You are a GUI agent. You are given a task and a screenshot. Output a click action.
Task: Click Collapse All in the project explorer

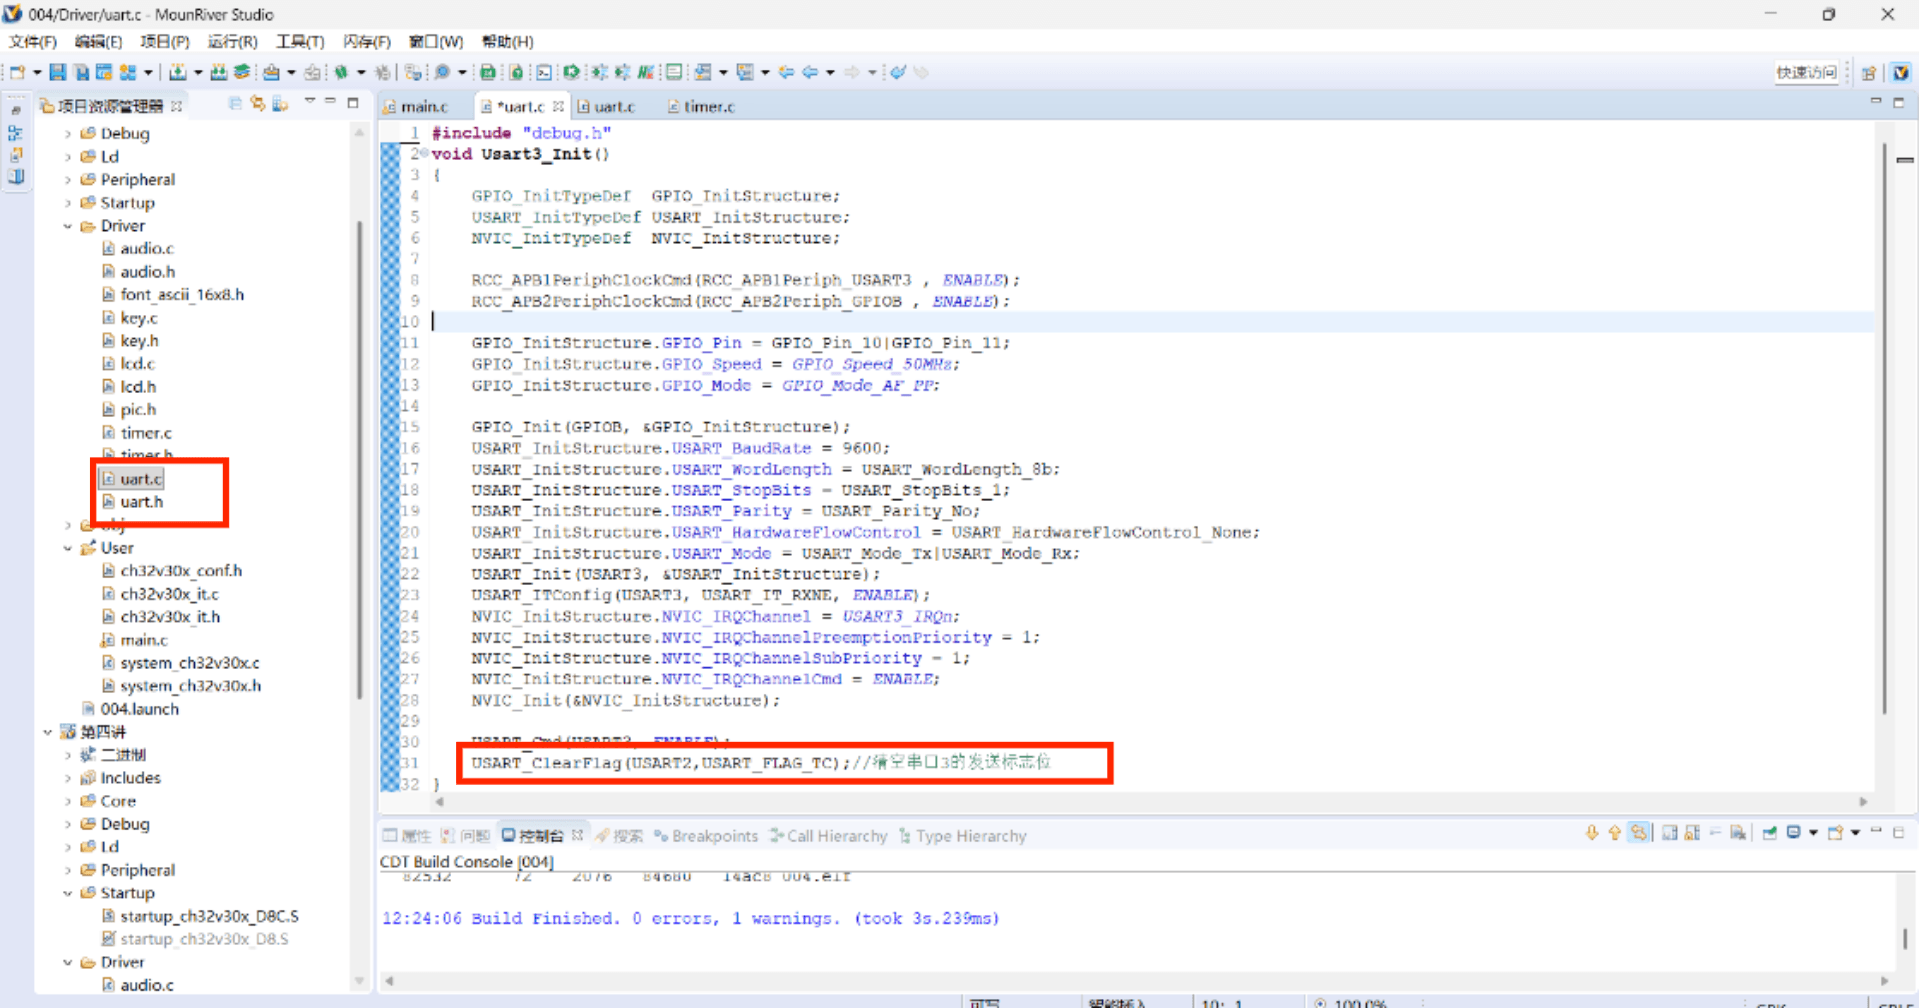pos(235,103)
